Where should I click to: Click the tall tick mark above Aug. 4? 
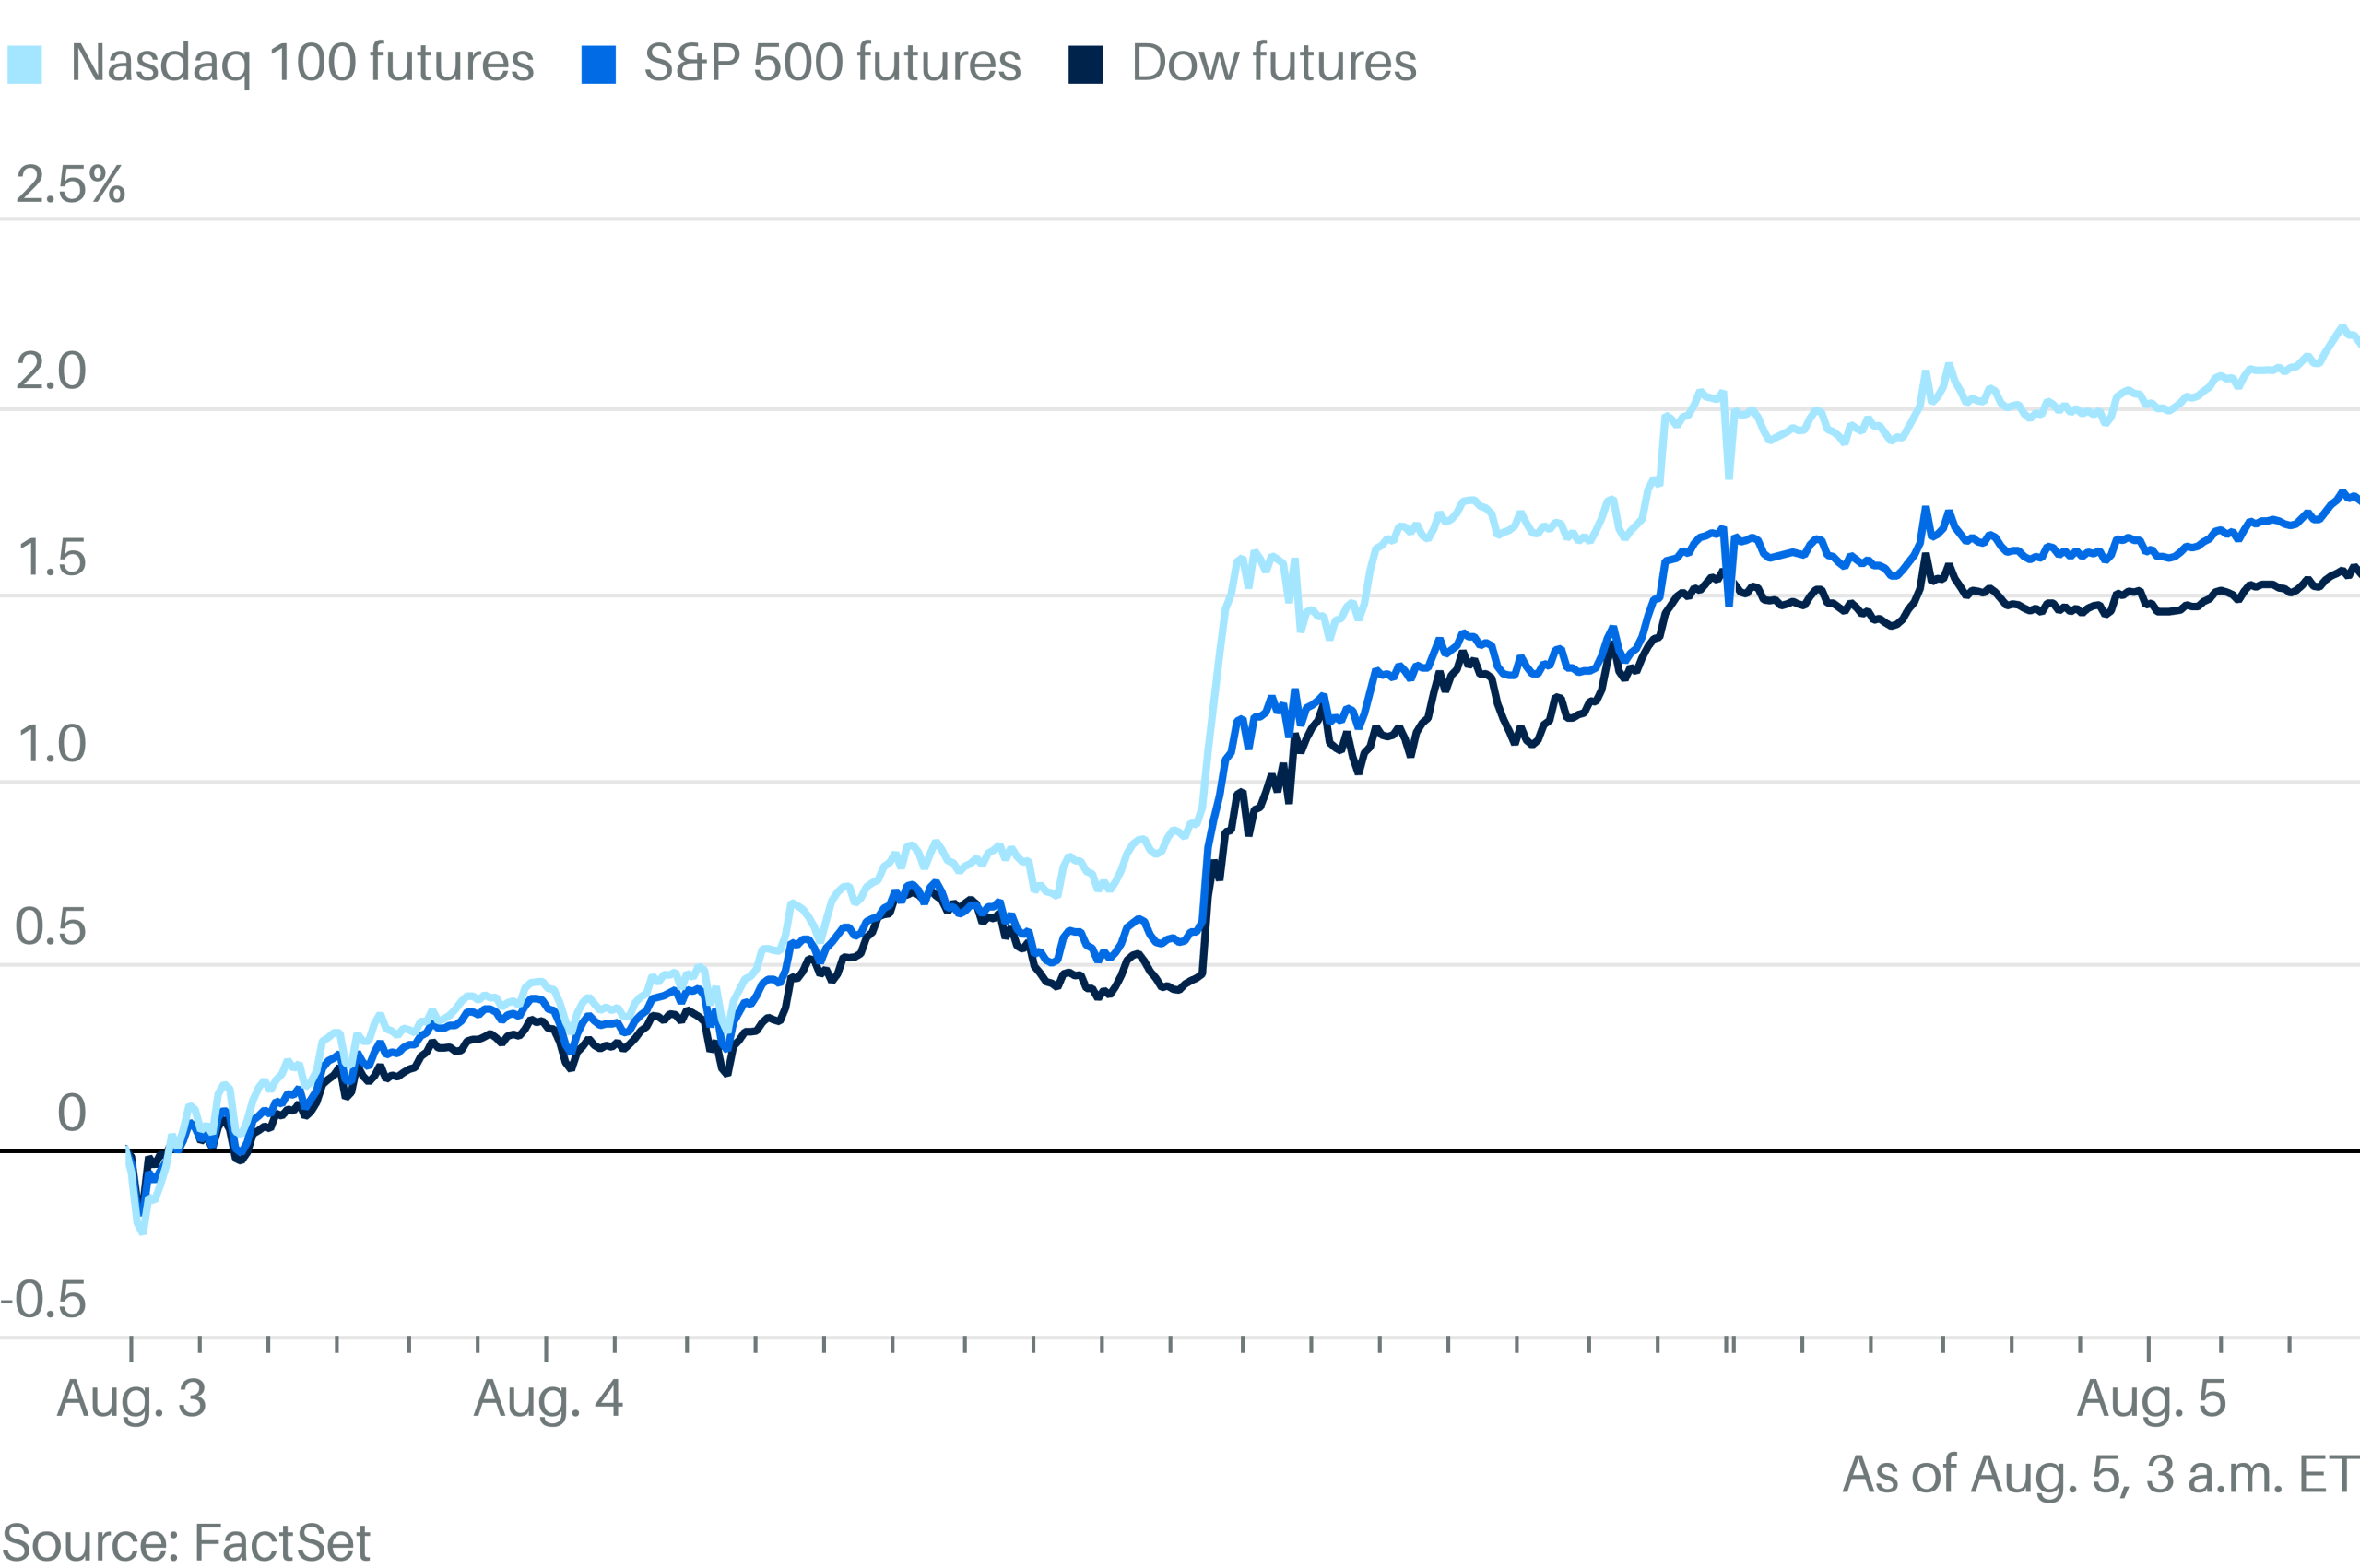click(546, 1348)
